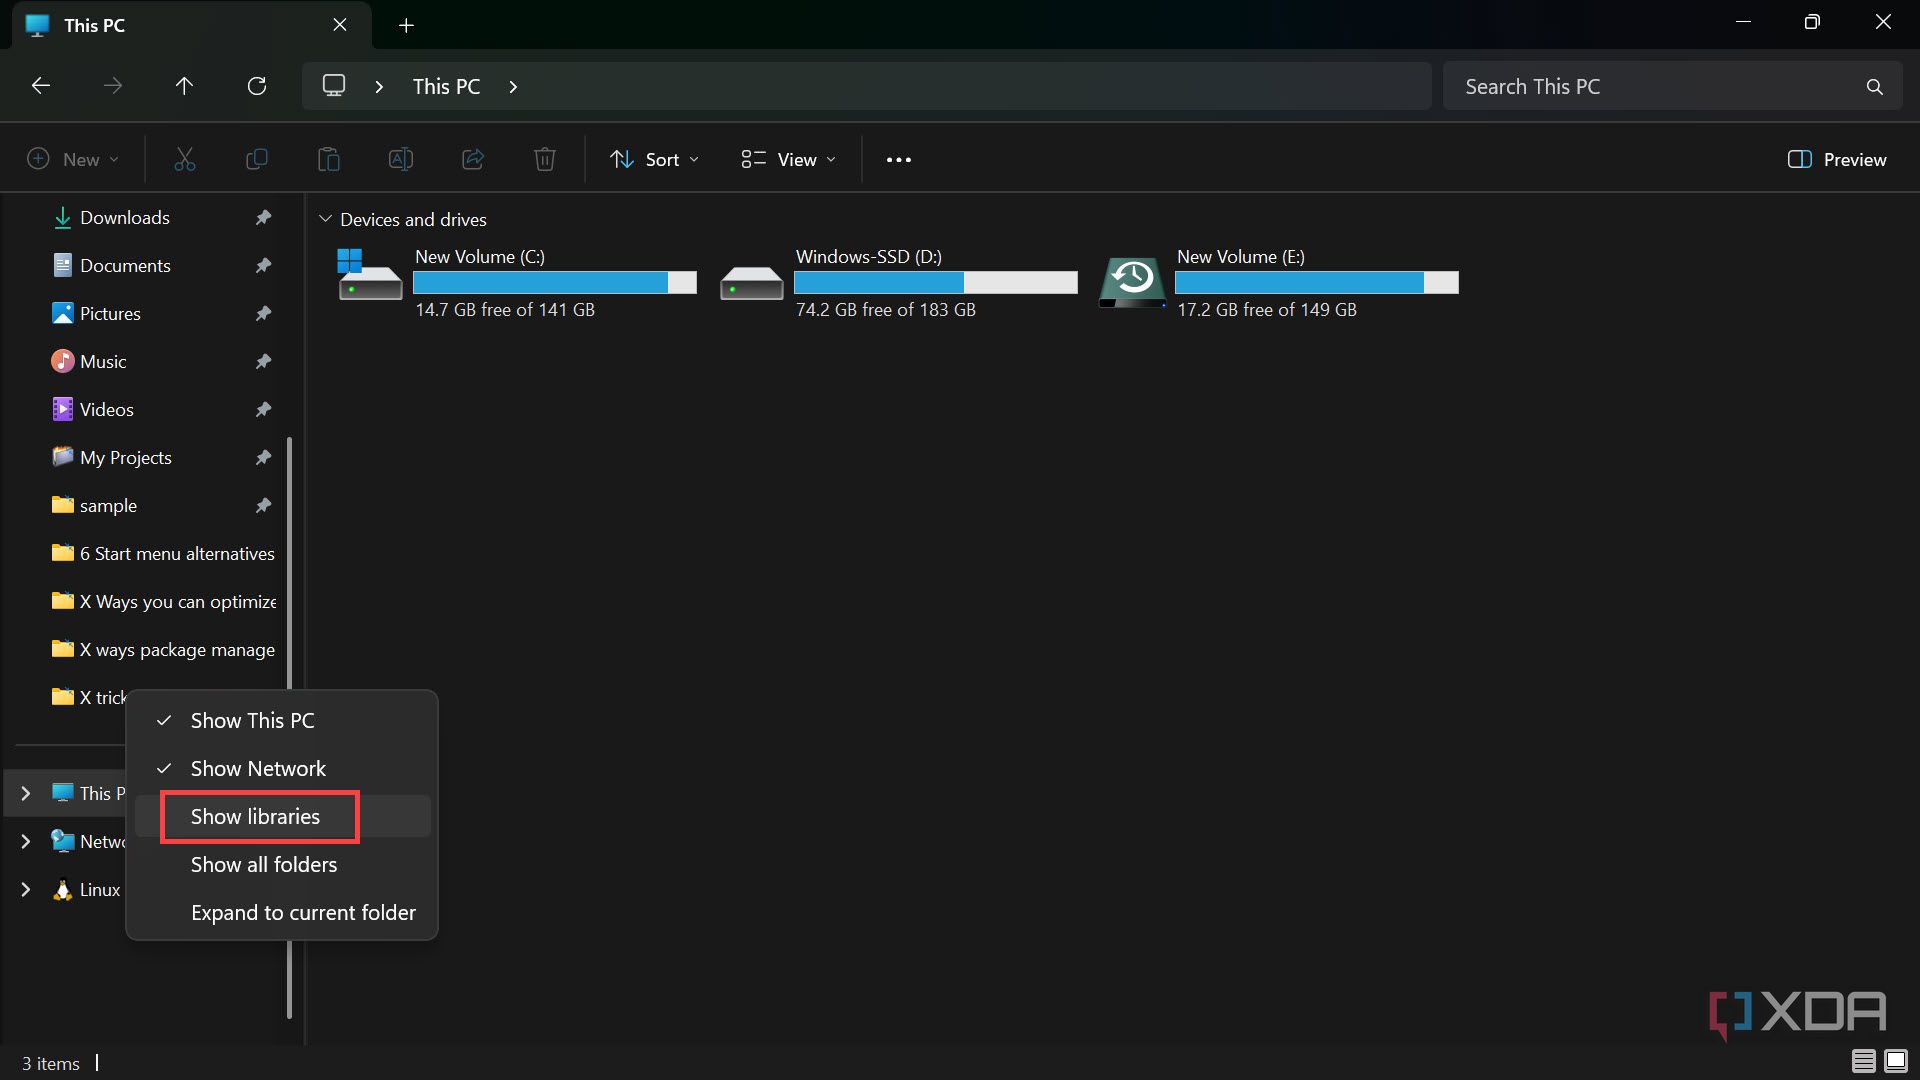The width and height of the screenshot is (1920, 1080).
Task: Open Windows-SSD (D:) drive
Action: pos(898,283)
